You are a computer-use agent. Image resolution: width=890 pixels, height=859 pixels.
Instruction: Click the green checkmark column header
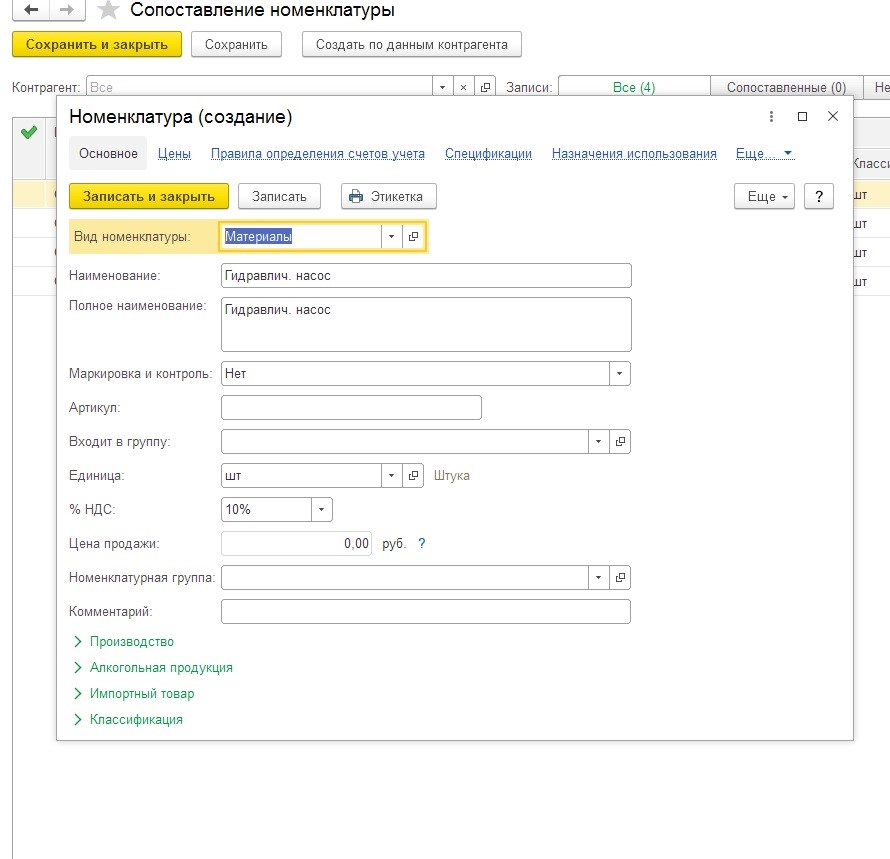[x=28, y=133]
